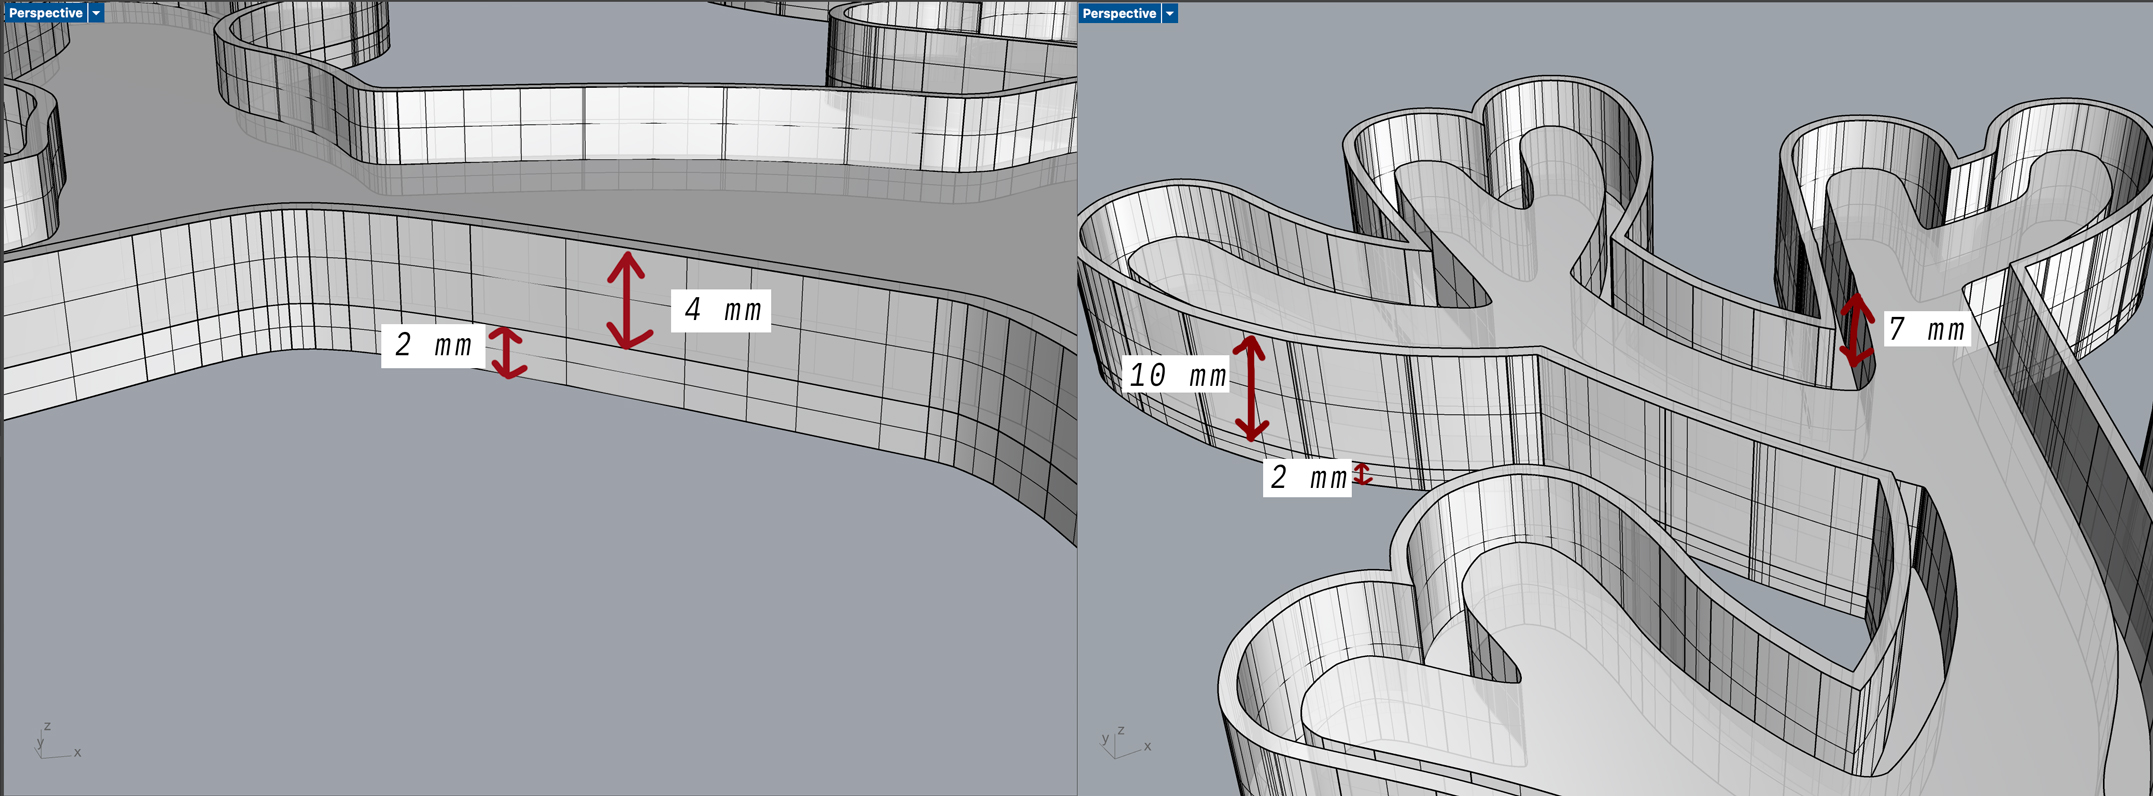Select the 2 mm text label in left viewport
This screenshot has width=2153, height=796.
click(x=432, y=346)
